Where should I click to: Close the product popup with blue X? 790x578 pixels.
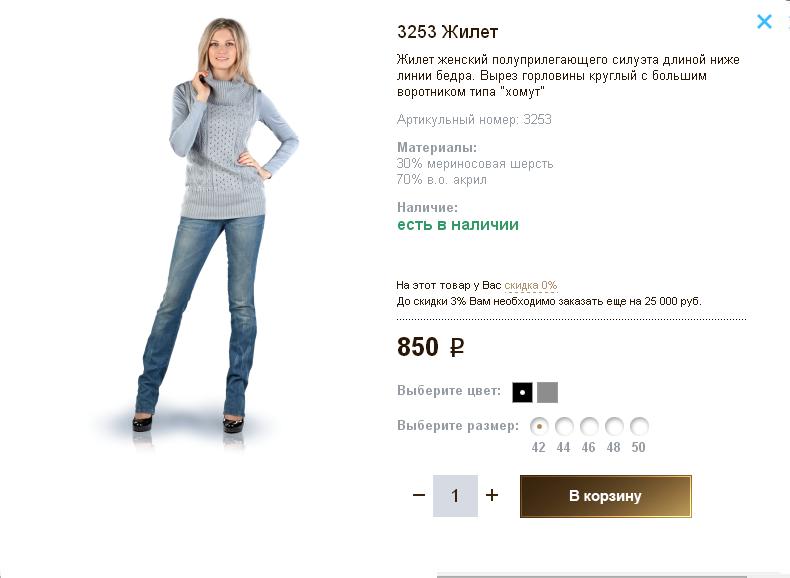(764, 22)
